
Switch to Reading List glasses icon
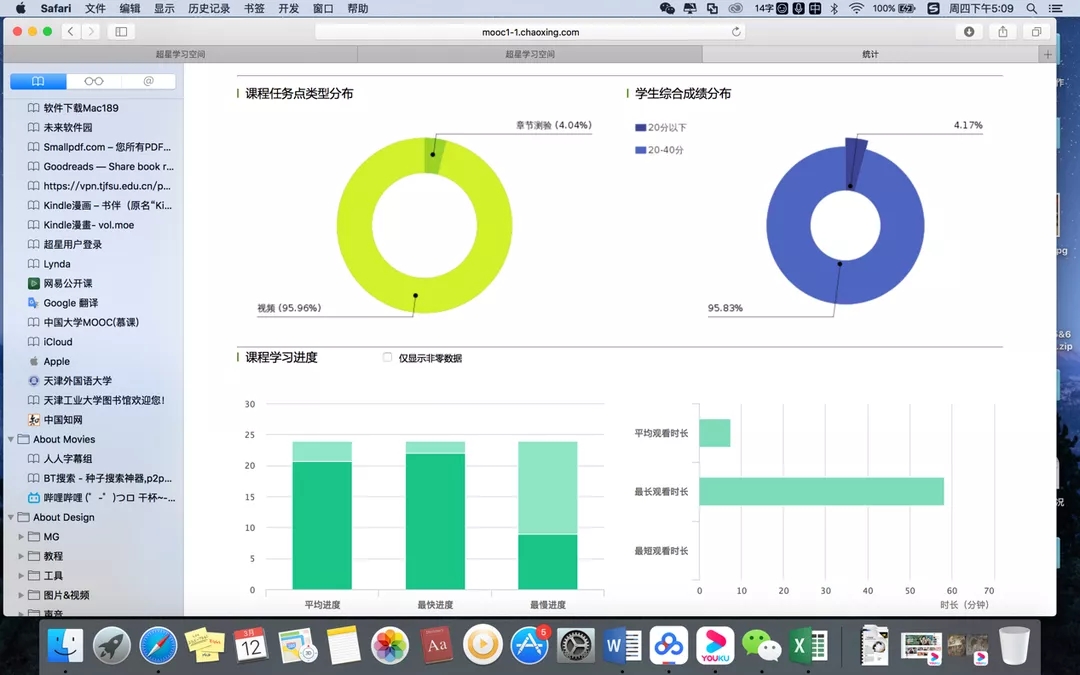[x=93, y=81]
